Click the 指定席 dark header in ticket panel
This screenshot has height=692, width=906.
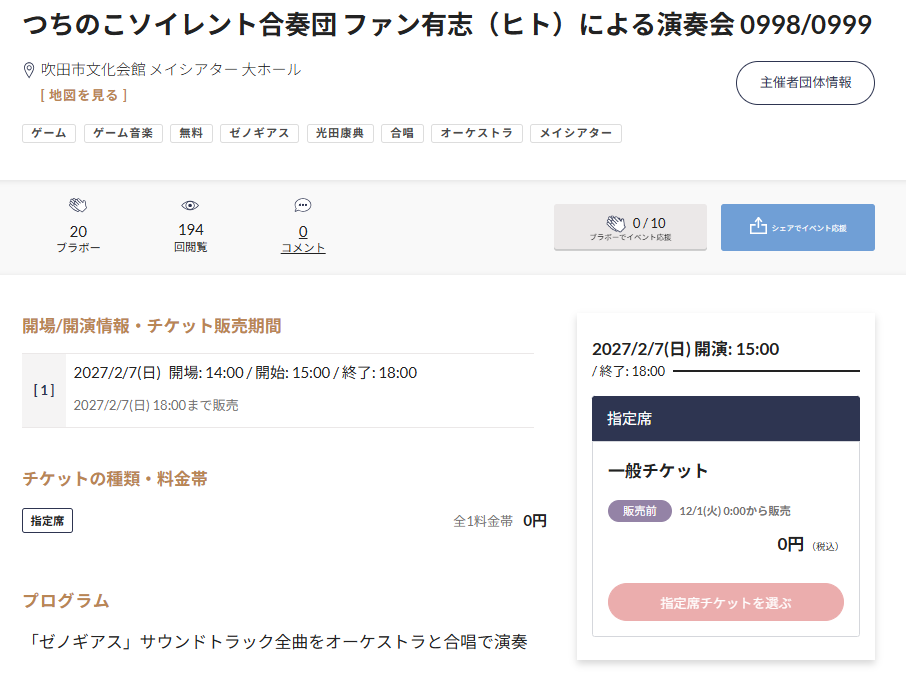click(726, 419)
